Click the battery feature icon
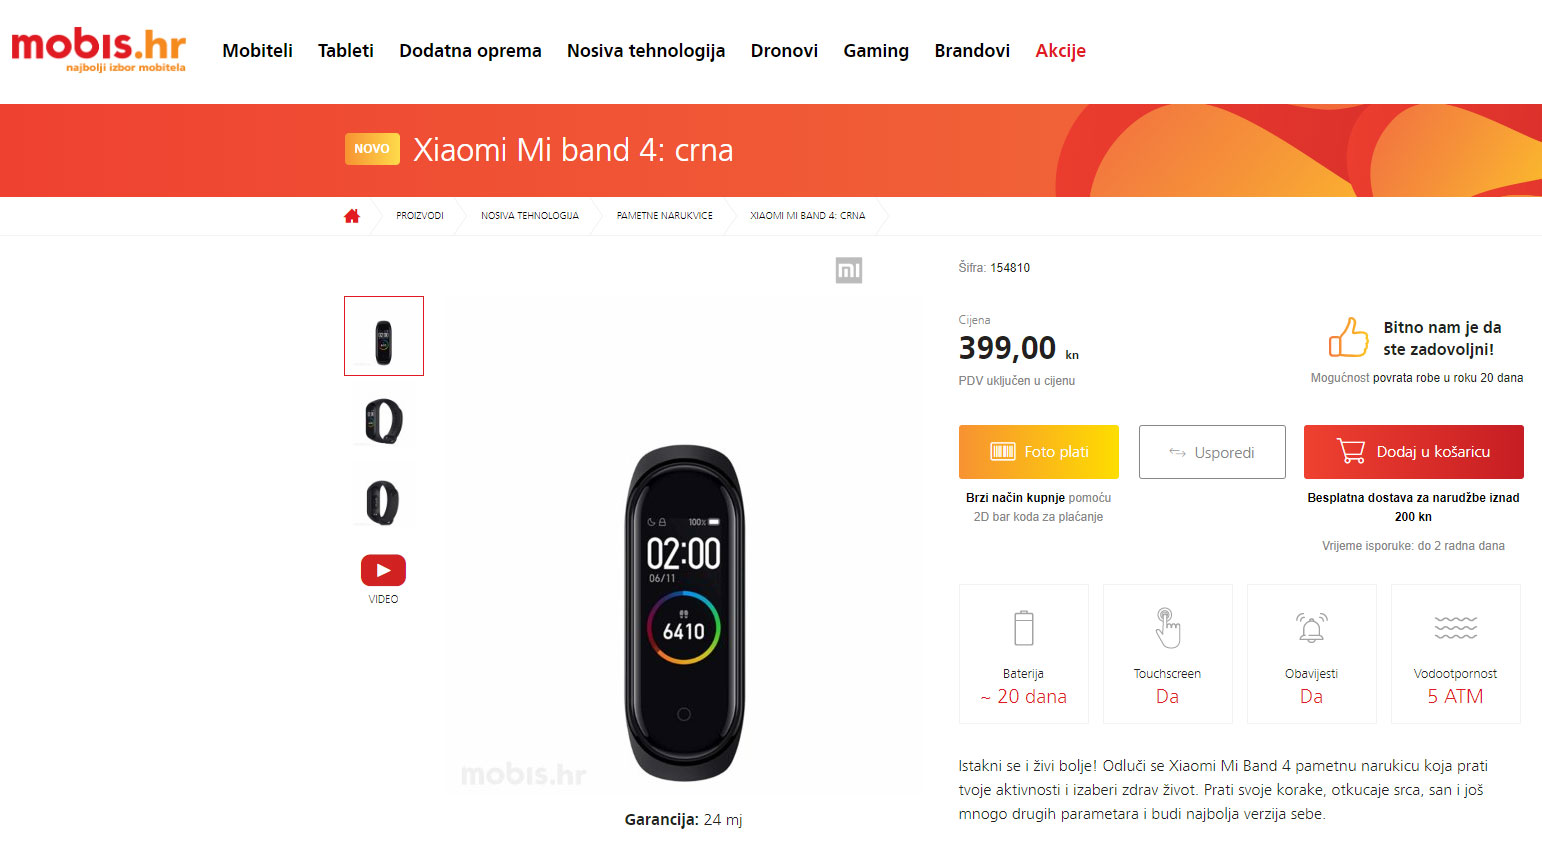1542x845 pixels. (x=1024, y=628)
